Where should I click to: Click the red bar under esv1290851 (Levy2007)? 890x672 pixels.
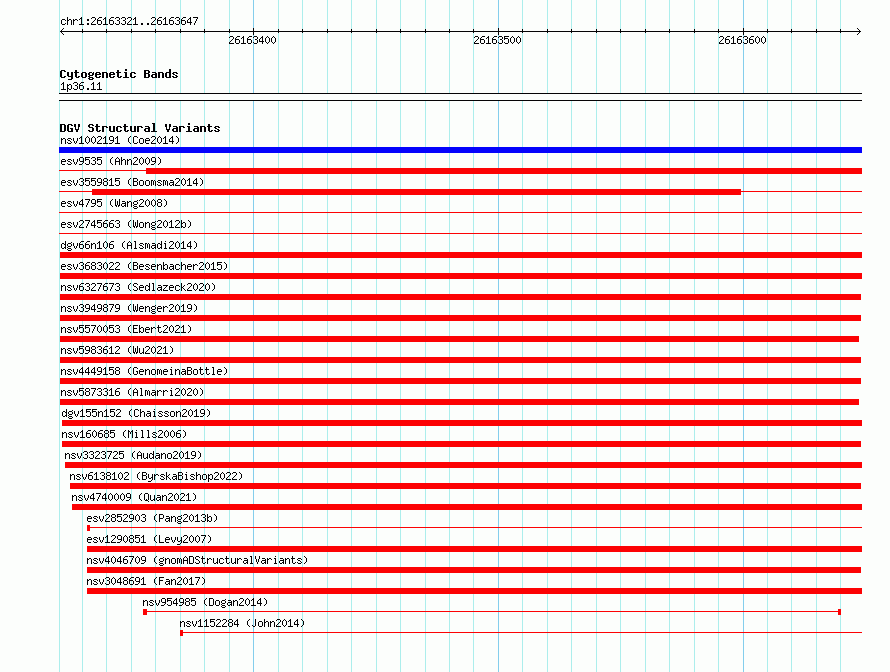(x=475, y=549)
